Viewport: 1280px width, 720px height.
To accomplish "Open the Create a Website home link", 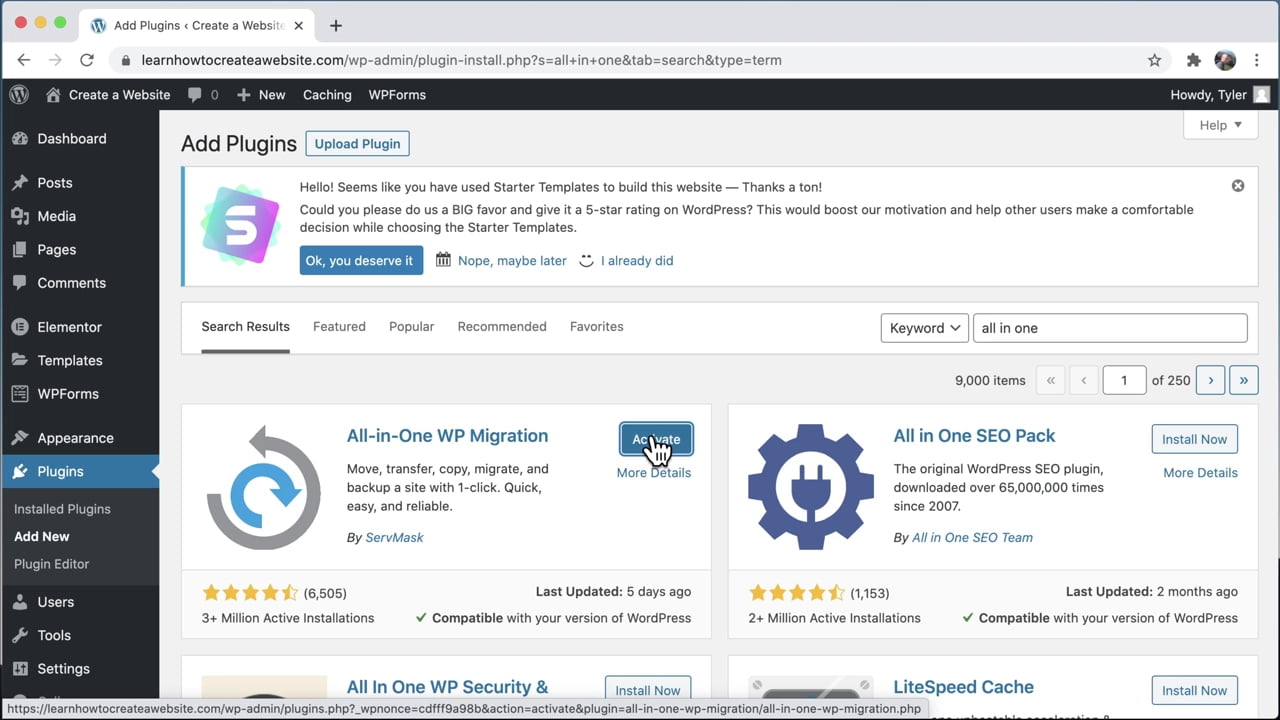I will [108, 95].
